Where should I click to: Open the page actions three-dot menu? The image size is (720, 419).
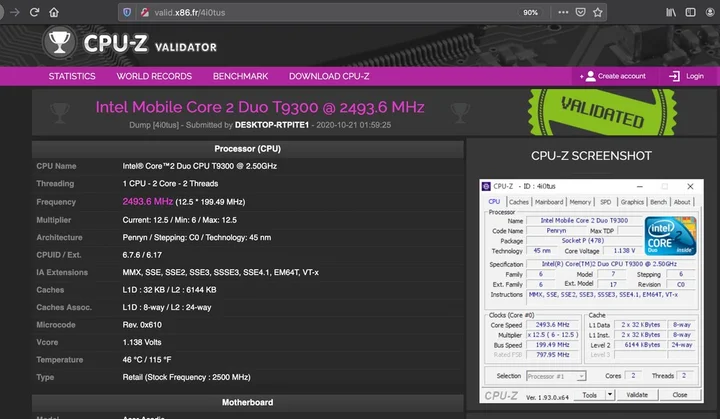tap(563, 12)
